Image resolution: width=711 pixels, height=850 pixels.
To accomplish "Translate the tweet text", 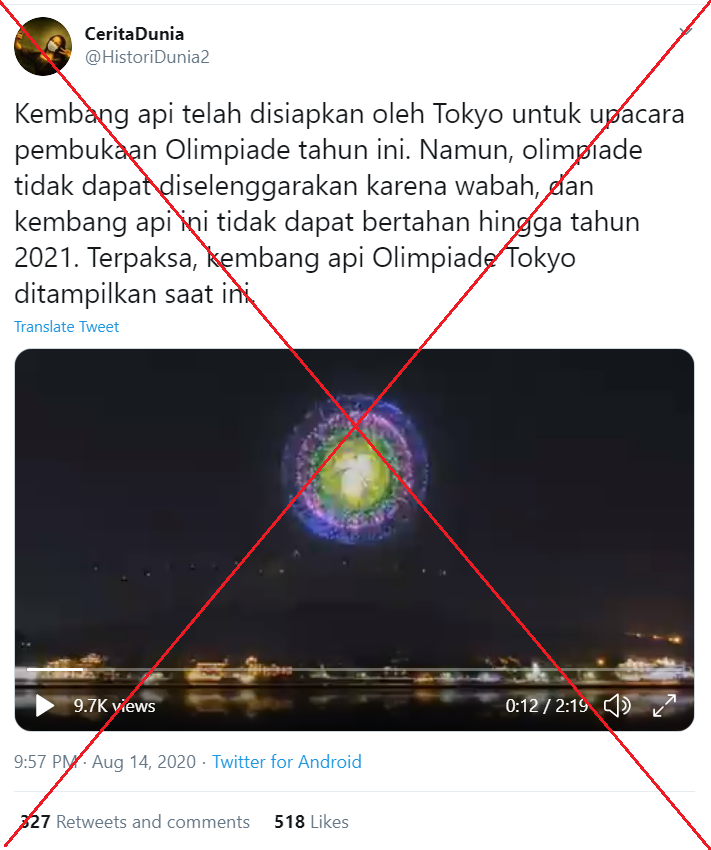I will click(x=66, y=326).
